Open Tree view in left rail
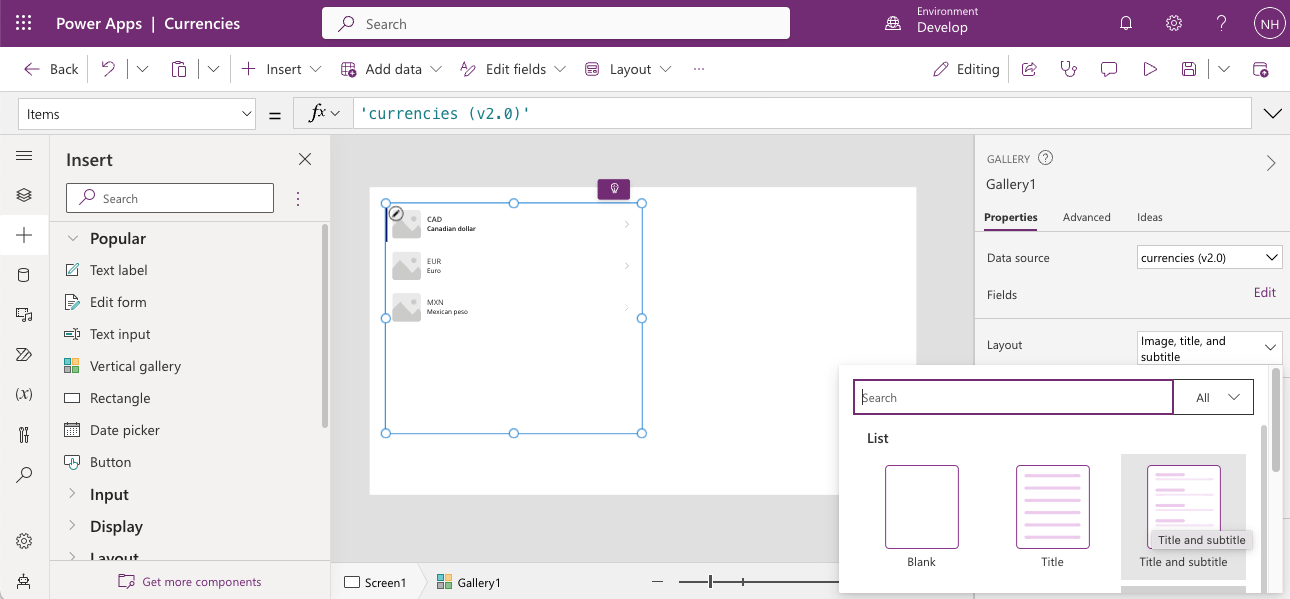This screenshot has height=599, width=1290. [24, 195]
